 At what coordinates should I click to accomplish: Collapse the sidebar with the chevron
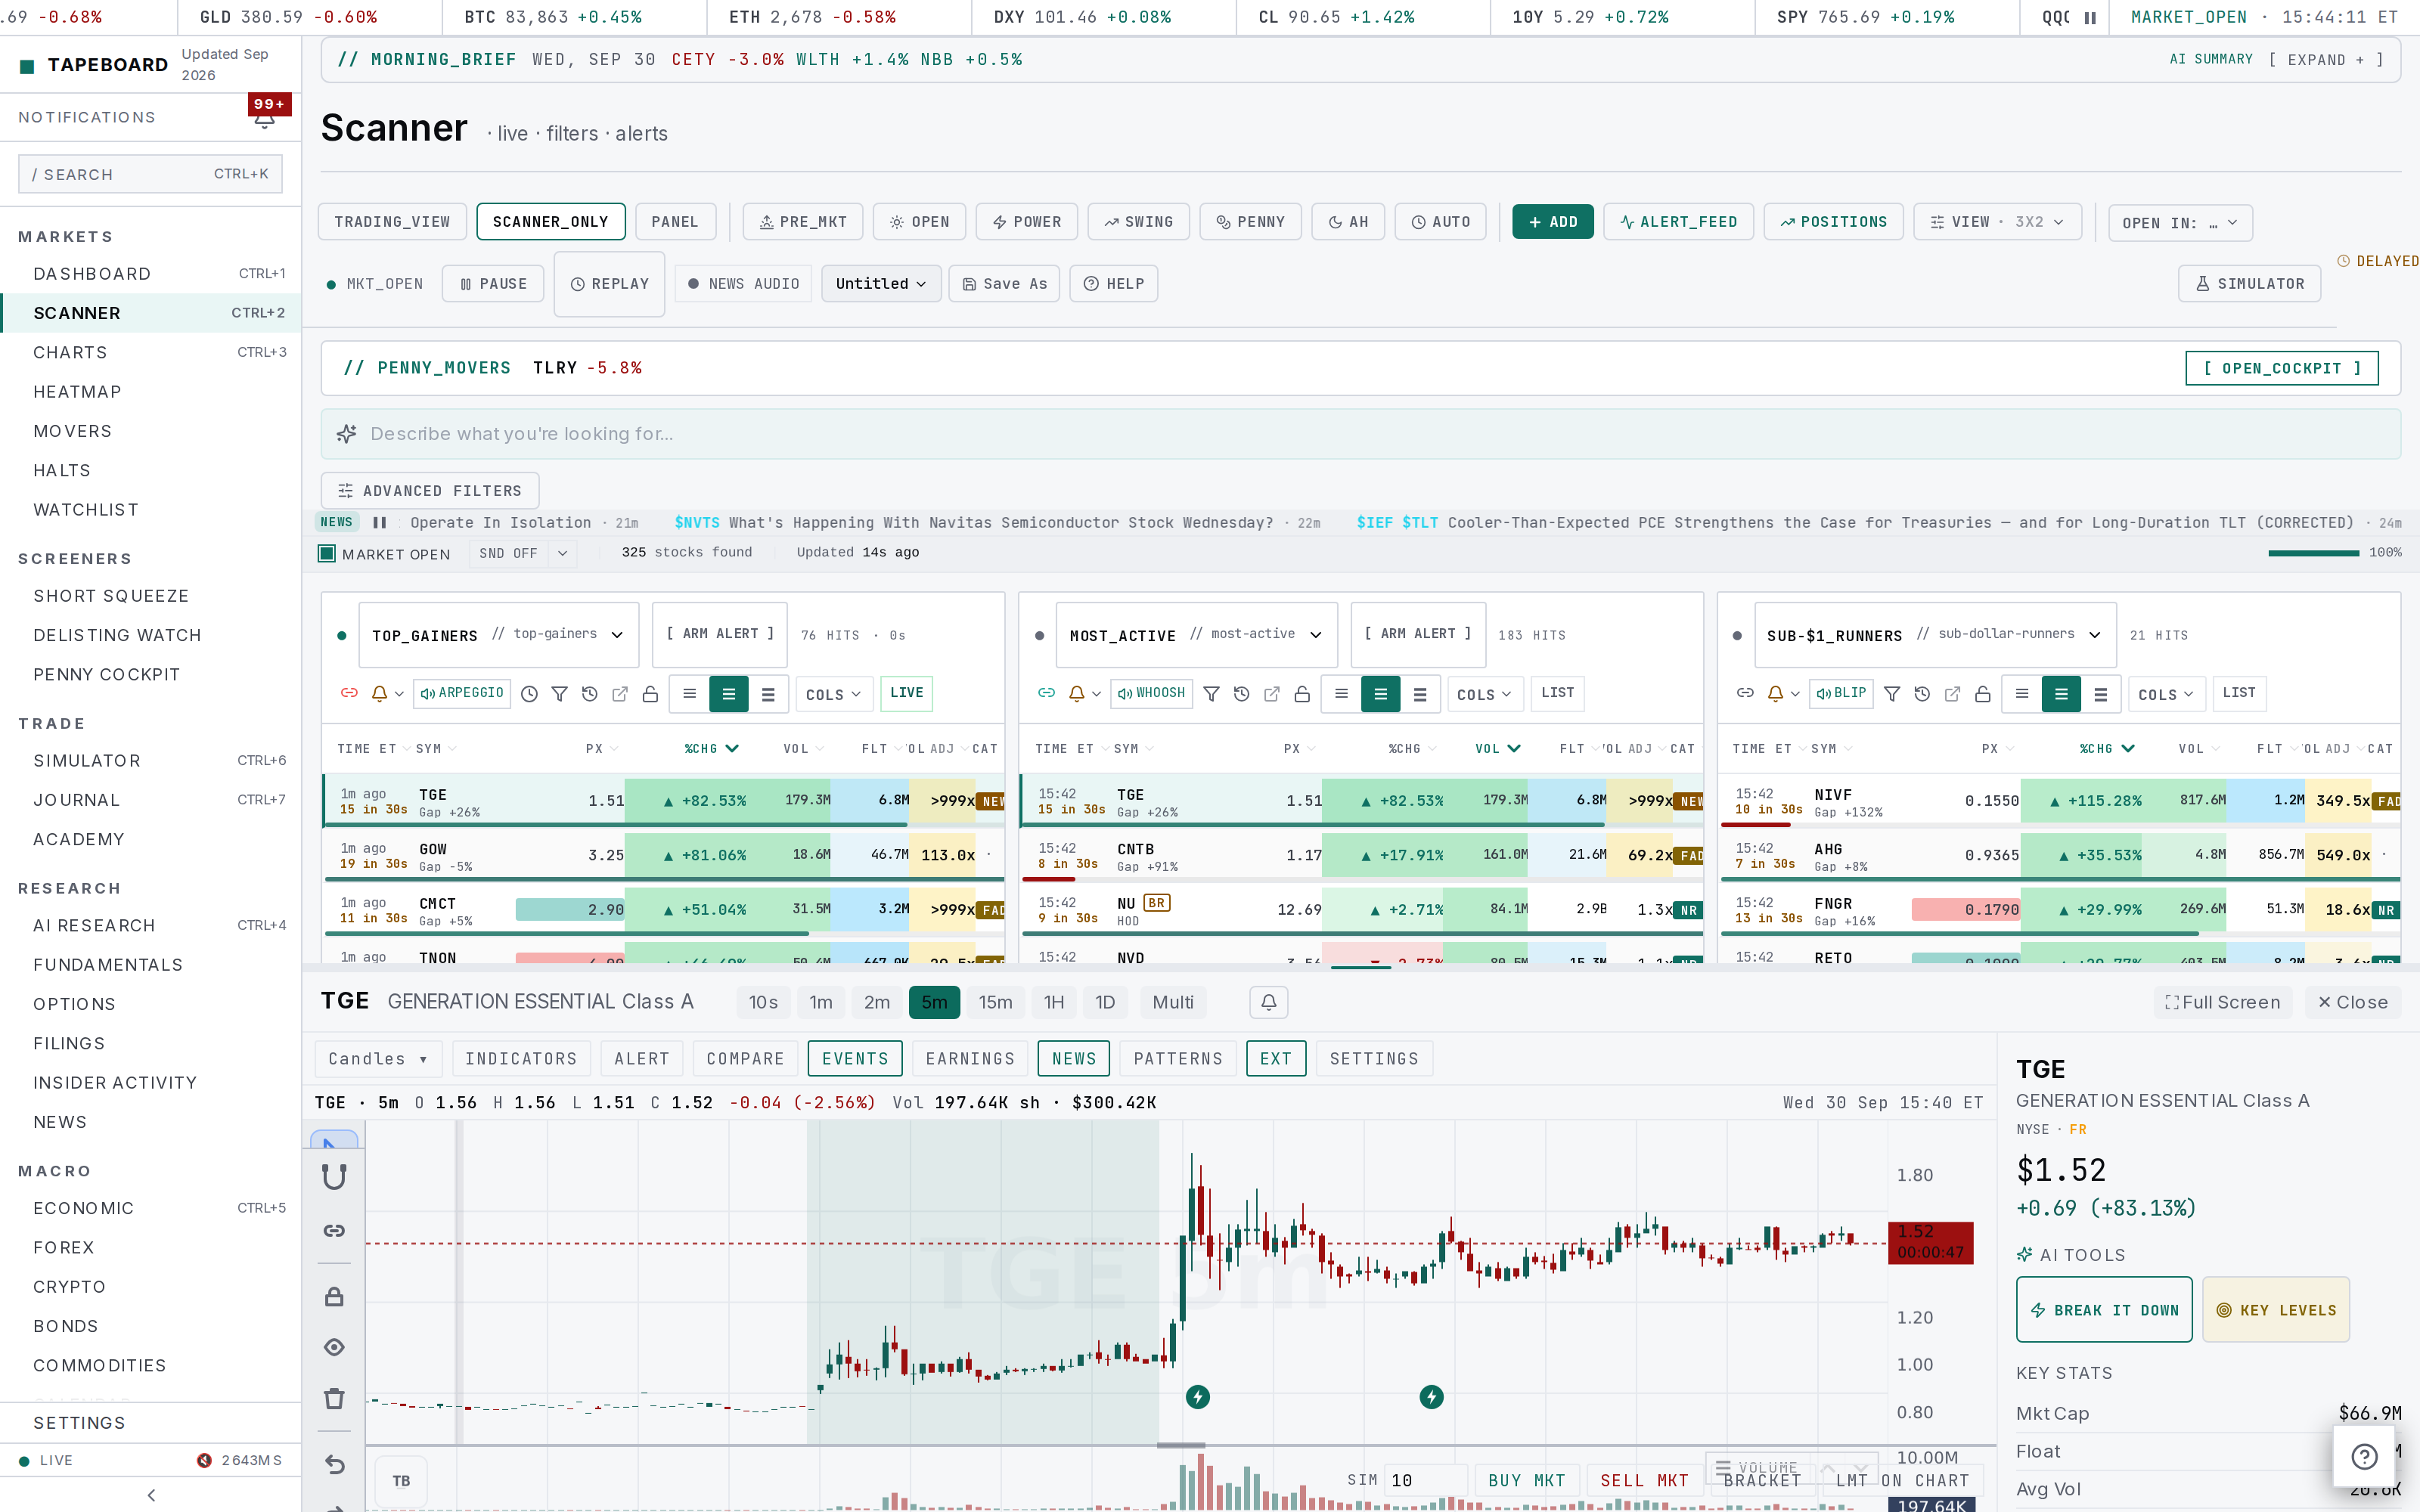[x=151, y=1495]
